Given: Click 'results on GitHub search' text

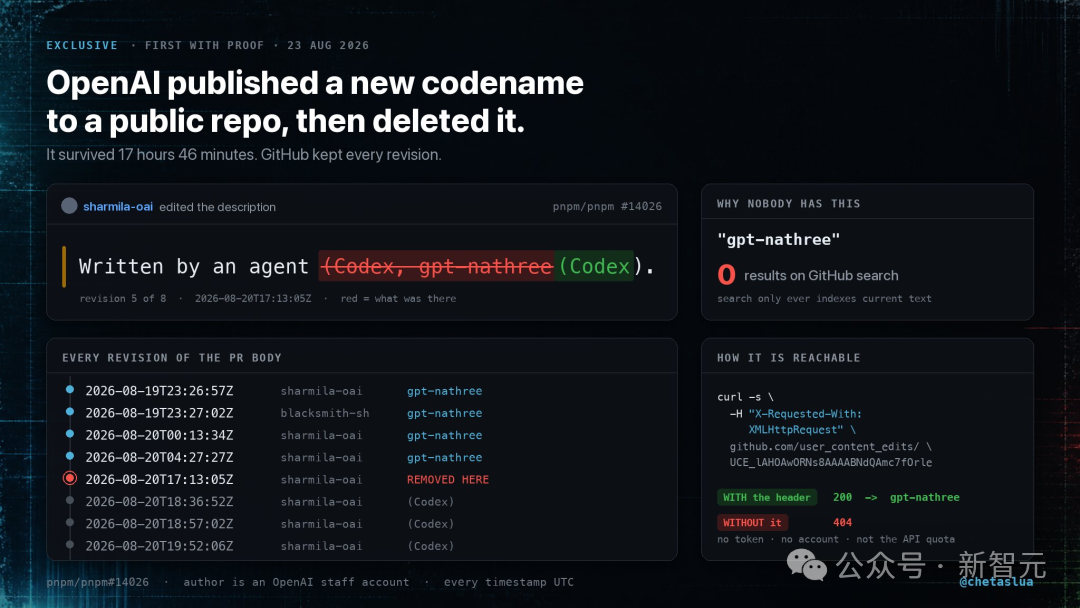Looking at the screenshot, I should click(x=821, y=275).
